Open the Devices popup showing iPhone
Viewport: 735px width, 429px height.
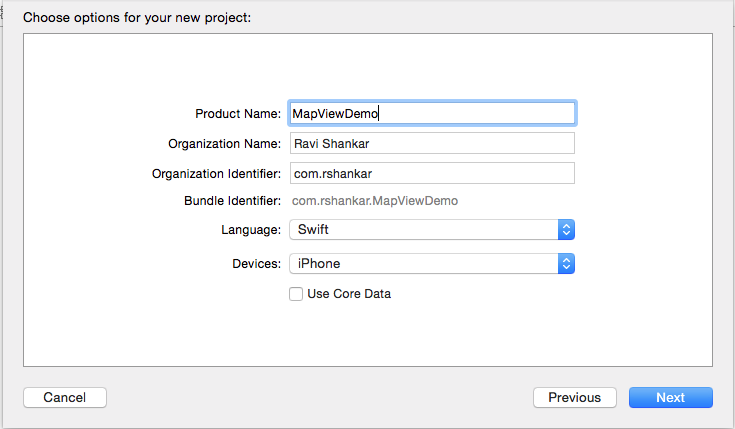pyautogui.click(x=432, y=263)
